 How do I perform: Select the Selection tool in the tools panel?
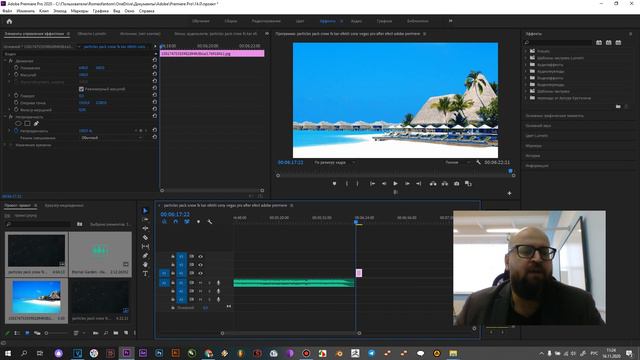145,211
